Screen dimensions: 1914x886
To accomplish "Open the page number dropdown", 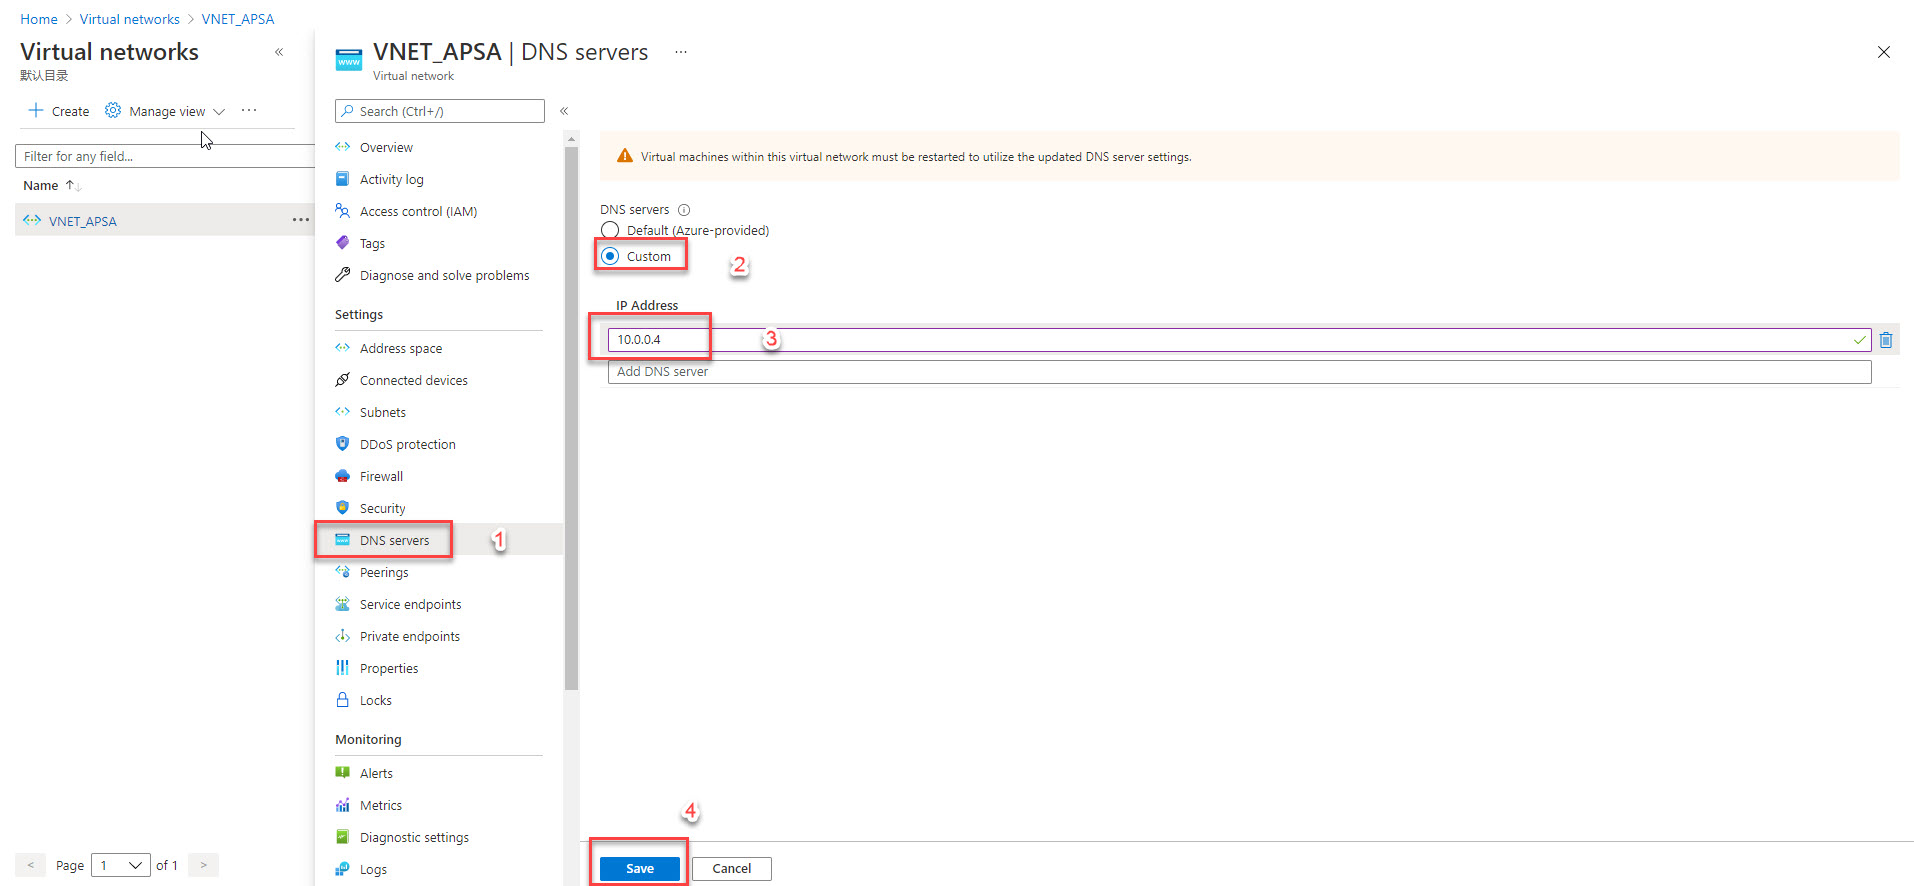I will (121, 865).
